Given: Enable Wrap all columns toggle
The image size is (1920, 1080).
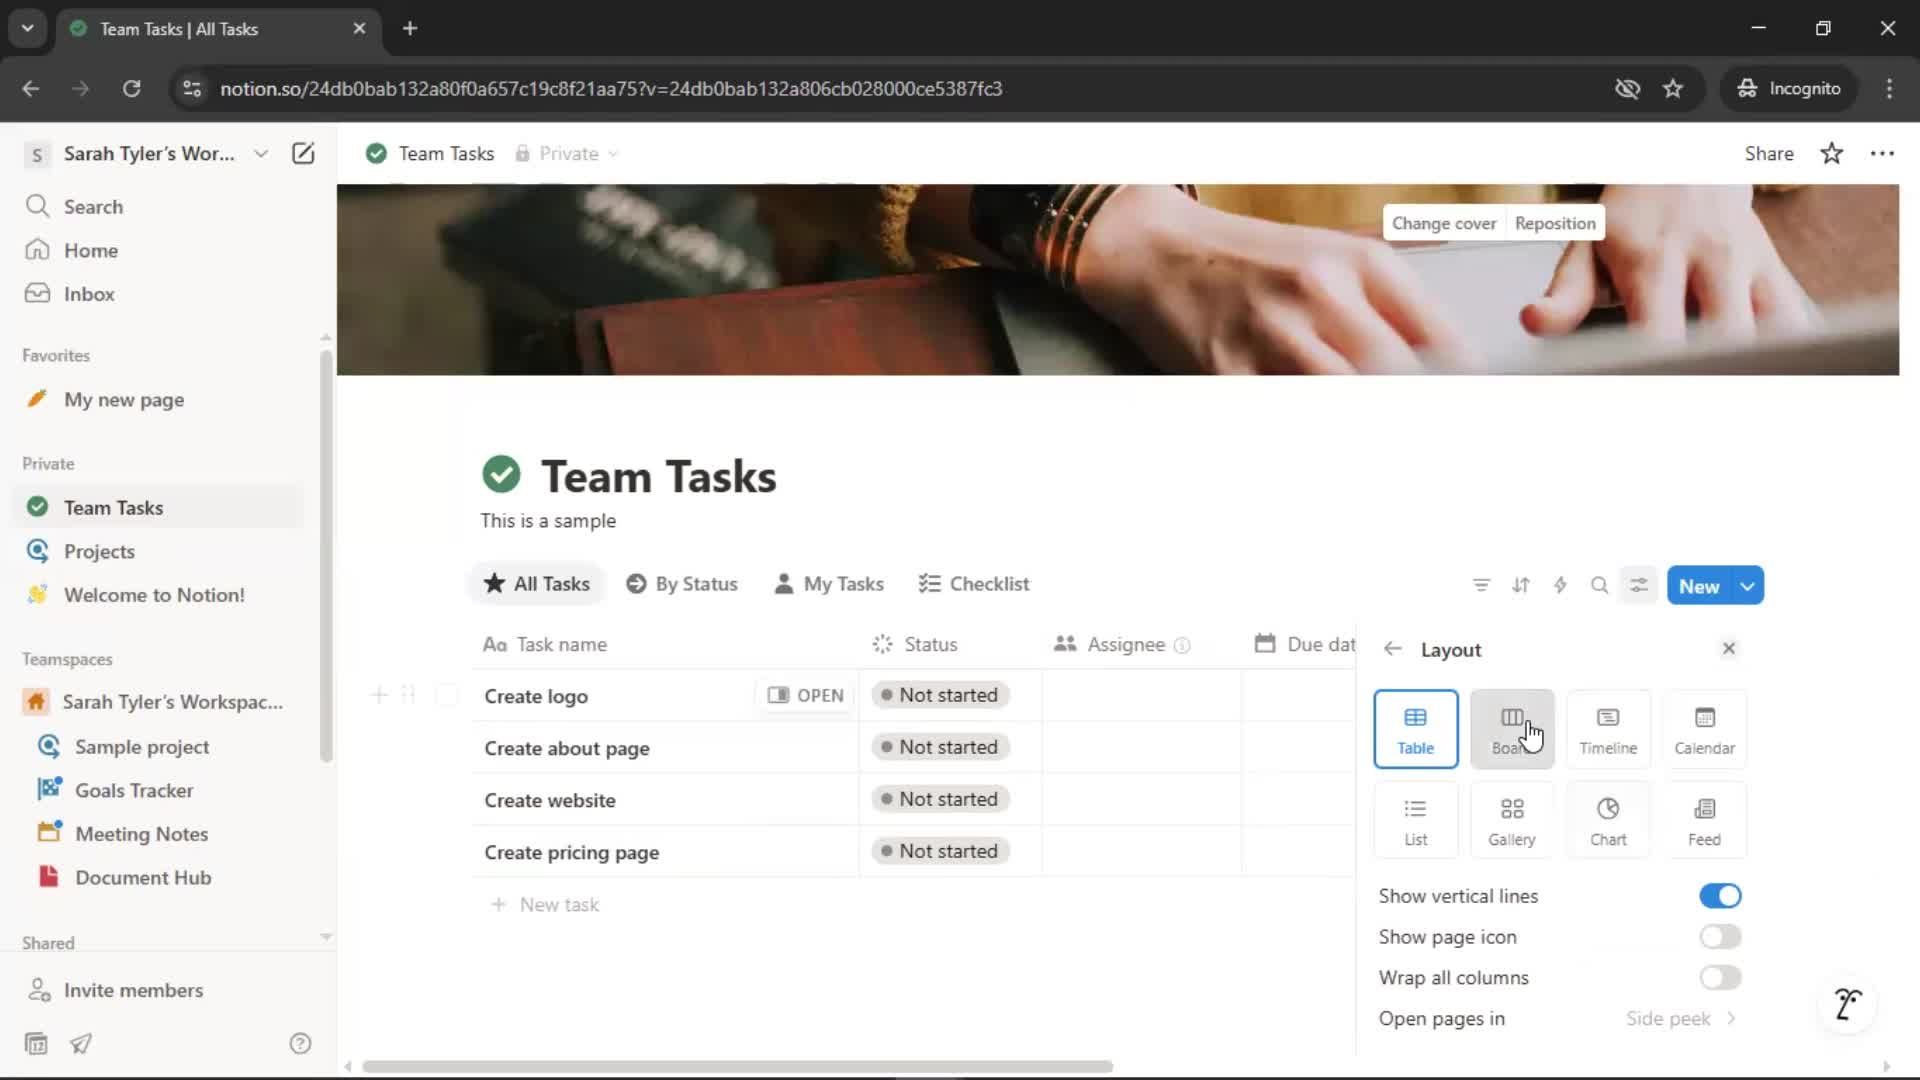Looking at the screenshot, I should 1720,978.
